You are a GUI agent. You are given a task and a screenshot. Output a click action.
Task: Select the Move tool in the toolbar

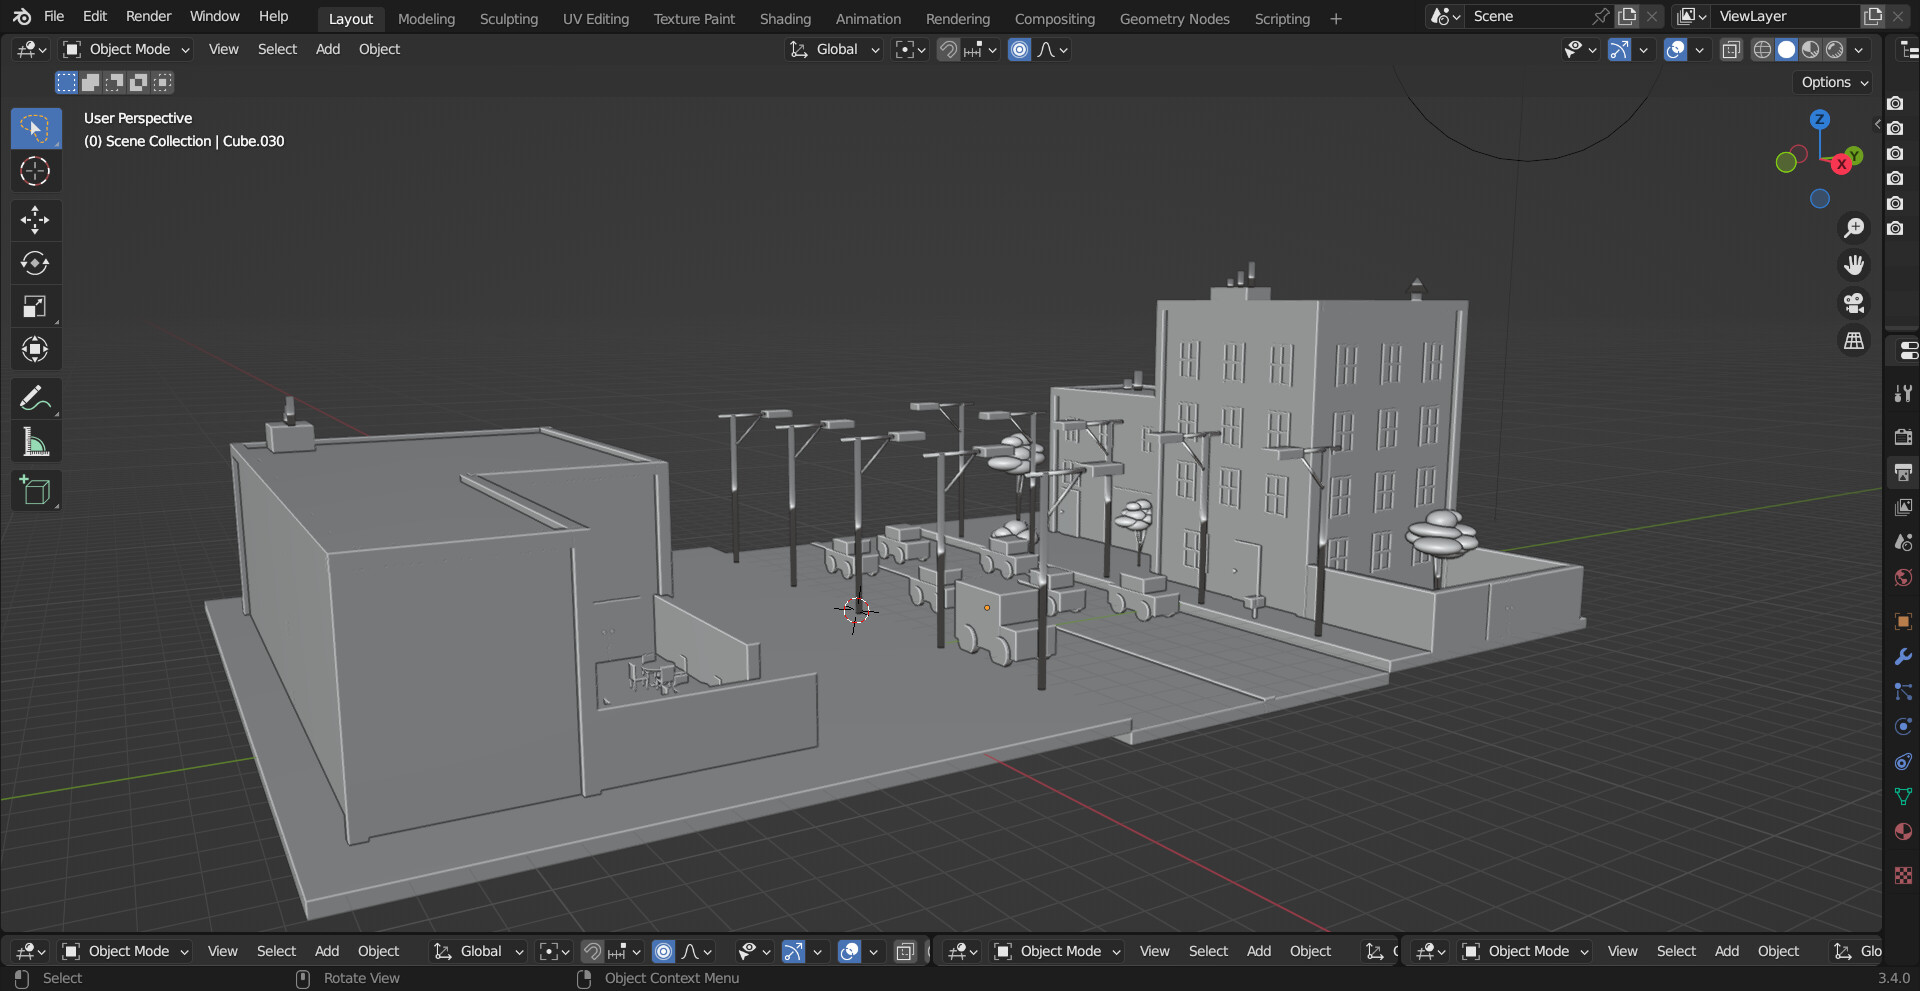35,220
